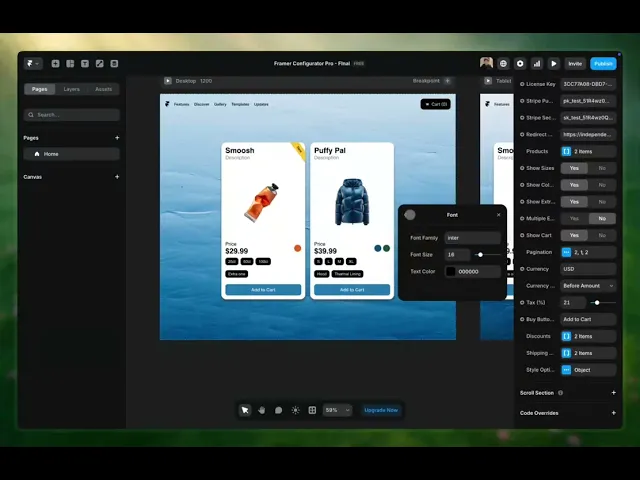The width and height of the screenshot is (640, 480).
Task: Click Add to Cart on the Puffy Pal card
Action: coord(352,290)
